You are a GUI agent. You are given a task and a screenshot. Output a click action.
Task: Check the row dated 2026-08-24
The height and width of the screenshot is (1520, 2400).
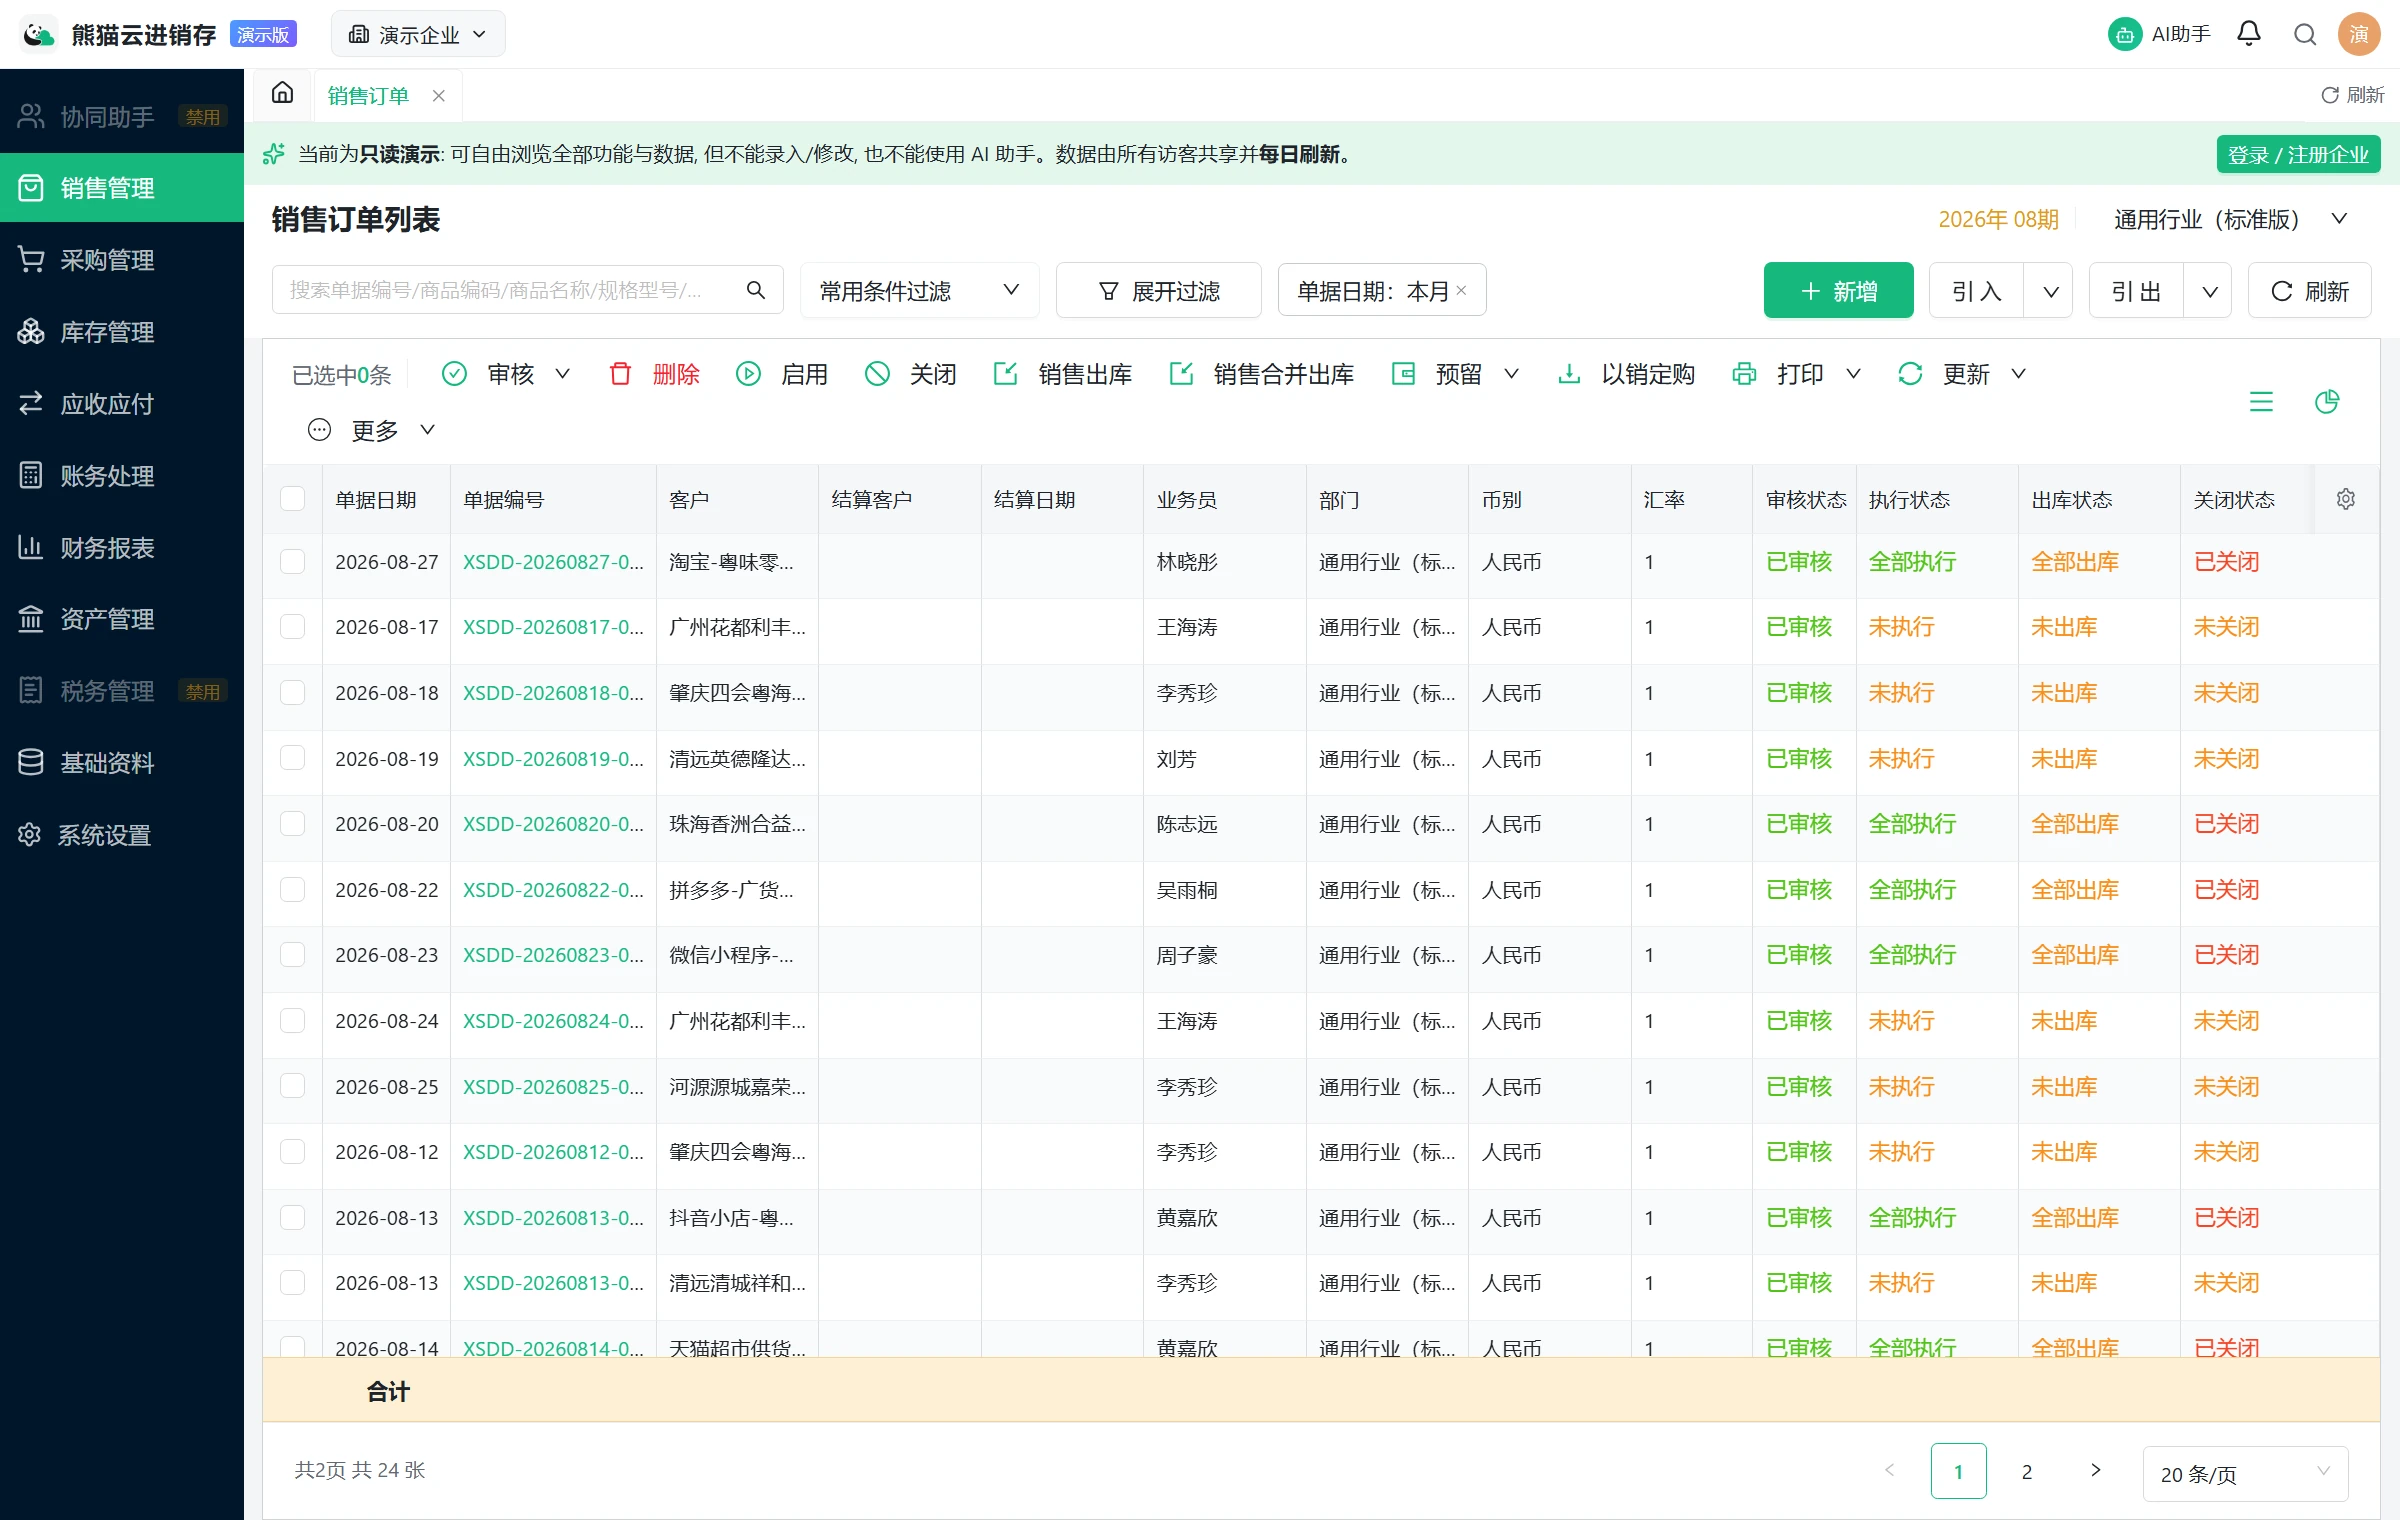pyautogui.click(x=293, y=1021)
